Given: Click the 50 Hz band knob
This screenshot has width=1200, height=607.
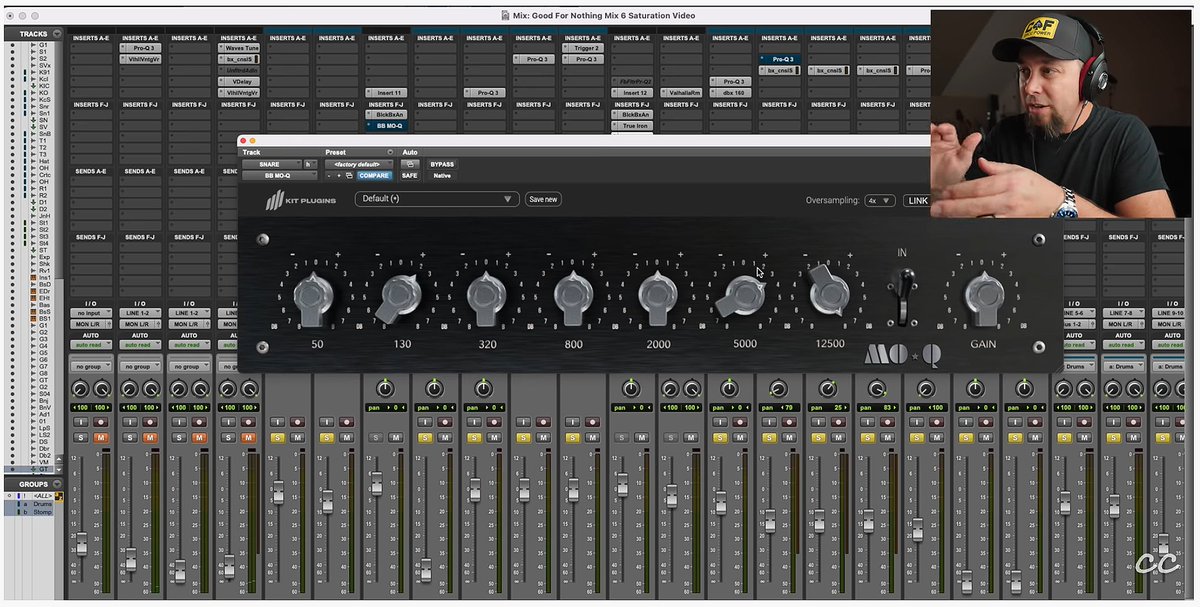Looking at the screenshot, I should [313, 297].
